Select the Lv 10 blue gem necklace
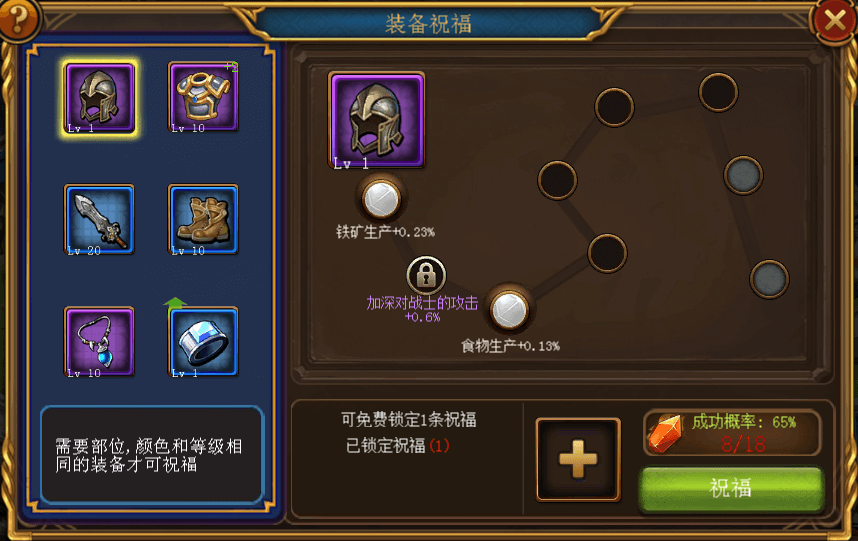This screenshot has width=858, height=541. (x=99, y=342)
